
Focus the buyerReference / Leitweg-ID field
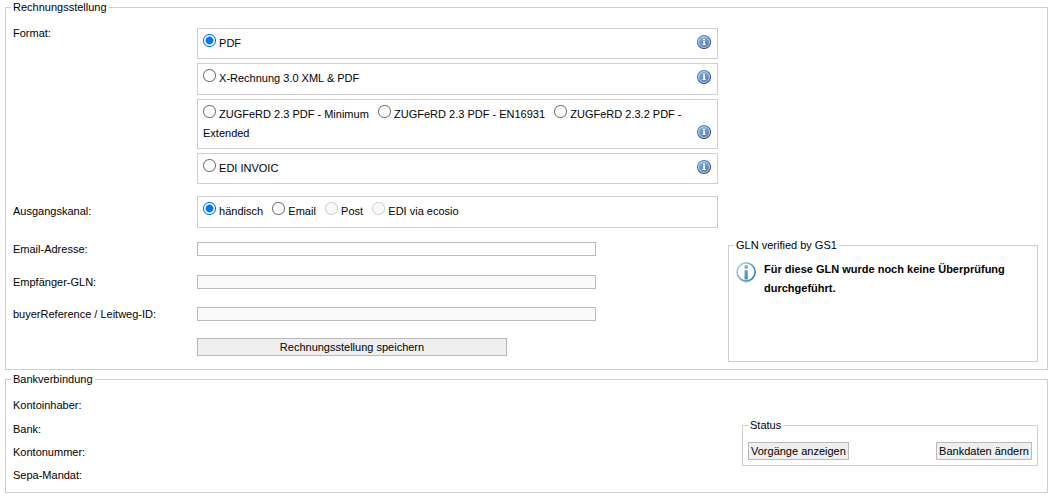pyautogui.click(x=396, y=314)
